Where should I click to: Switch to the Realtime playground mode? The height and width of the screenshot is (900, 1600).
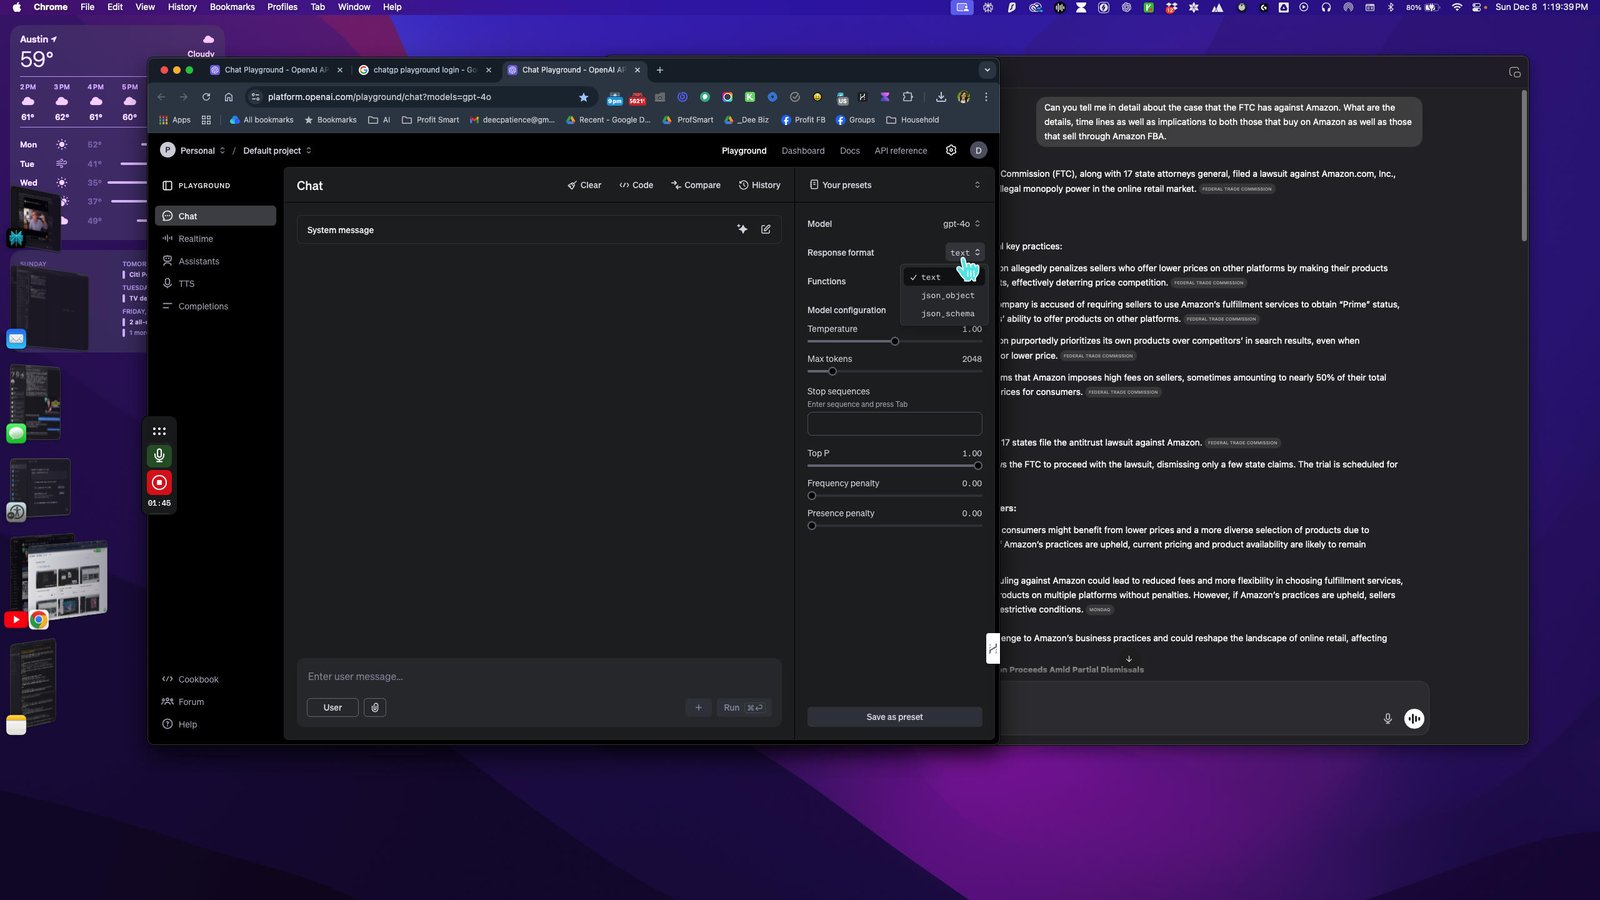[x=215, y=238]
